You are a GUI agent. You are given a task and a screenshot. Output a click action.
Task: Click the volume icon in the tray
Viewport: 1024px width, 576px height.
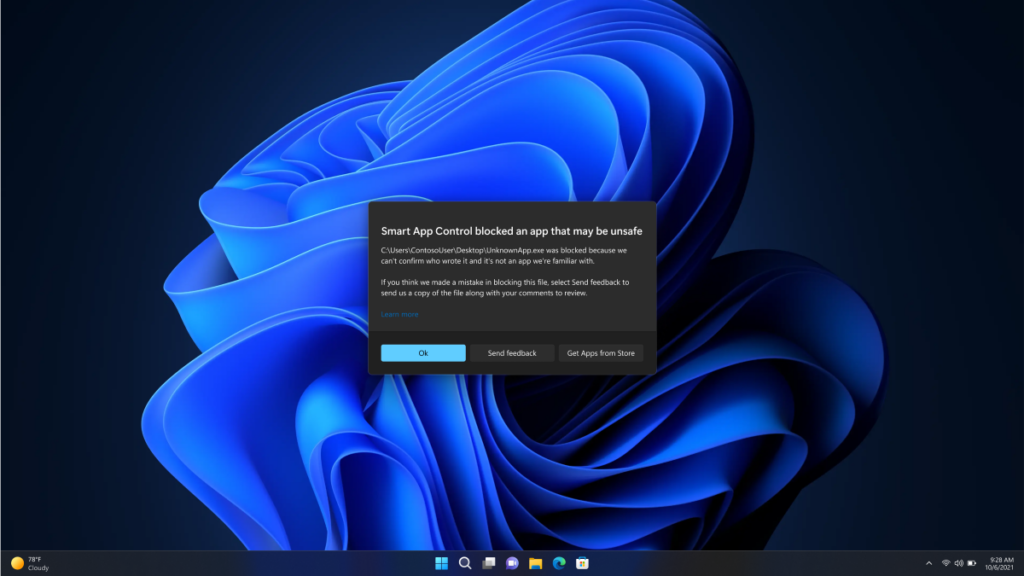(x=959, y=563)
